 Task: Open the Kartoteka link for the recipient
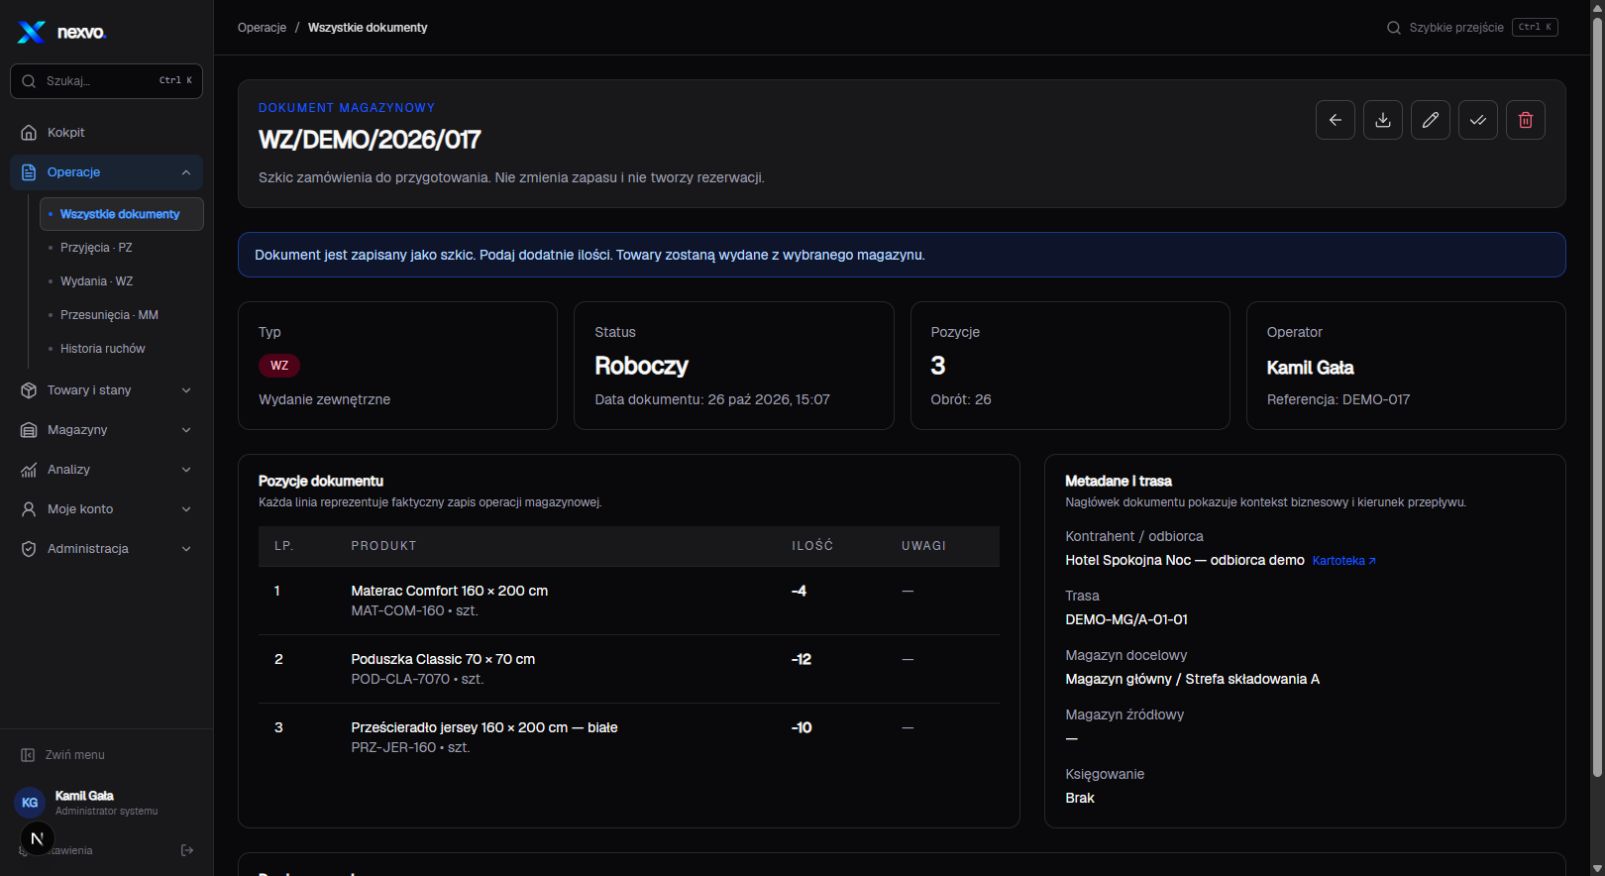[x=1344, y=561]
